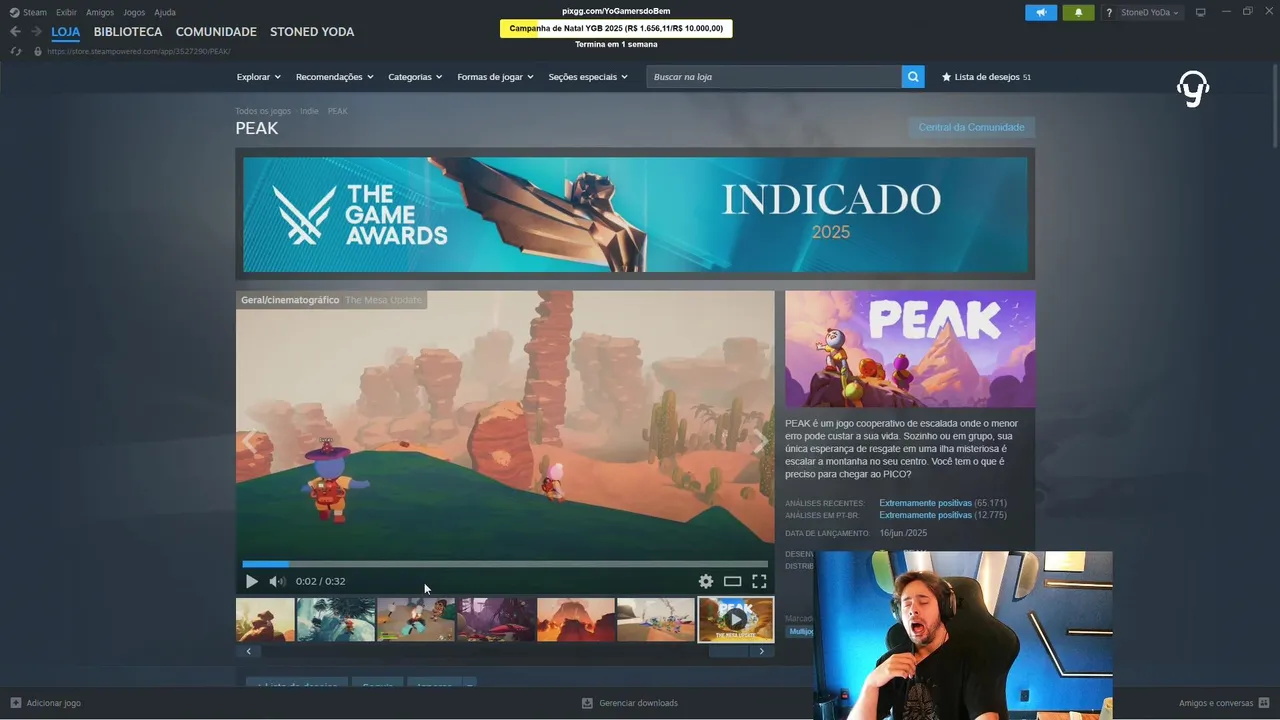
Task: Expand the Formas de jogar menu
Action: pos(495,77)
